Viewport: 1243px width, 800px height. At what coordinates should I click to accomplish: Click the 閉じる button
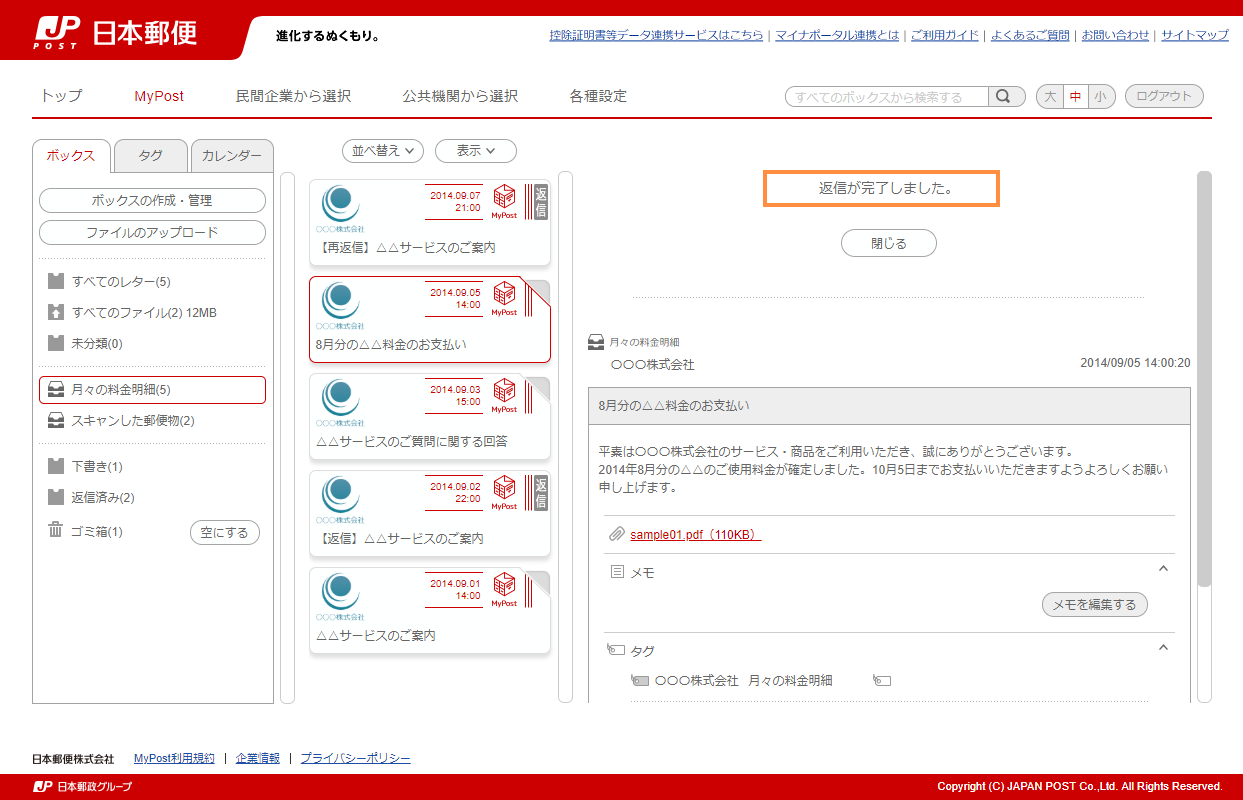click(x=889, y=243)
